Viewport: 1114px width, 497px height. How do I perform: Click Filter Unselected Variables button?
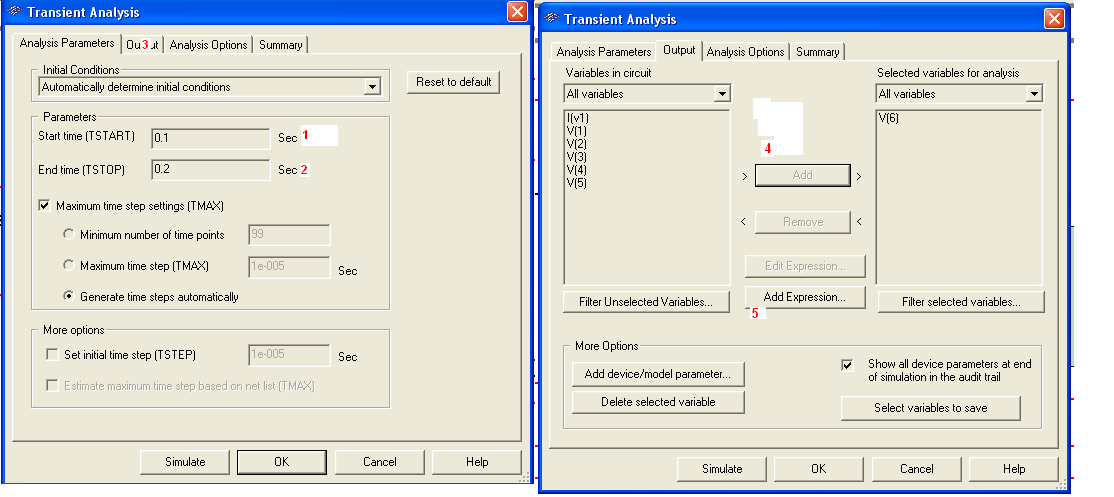tap(646, 302)
